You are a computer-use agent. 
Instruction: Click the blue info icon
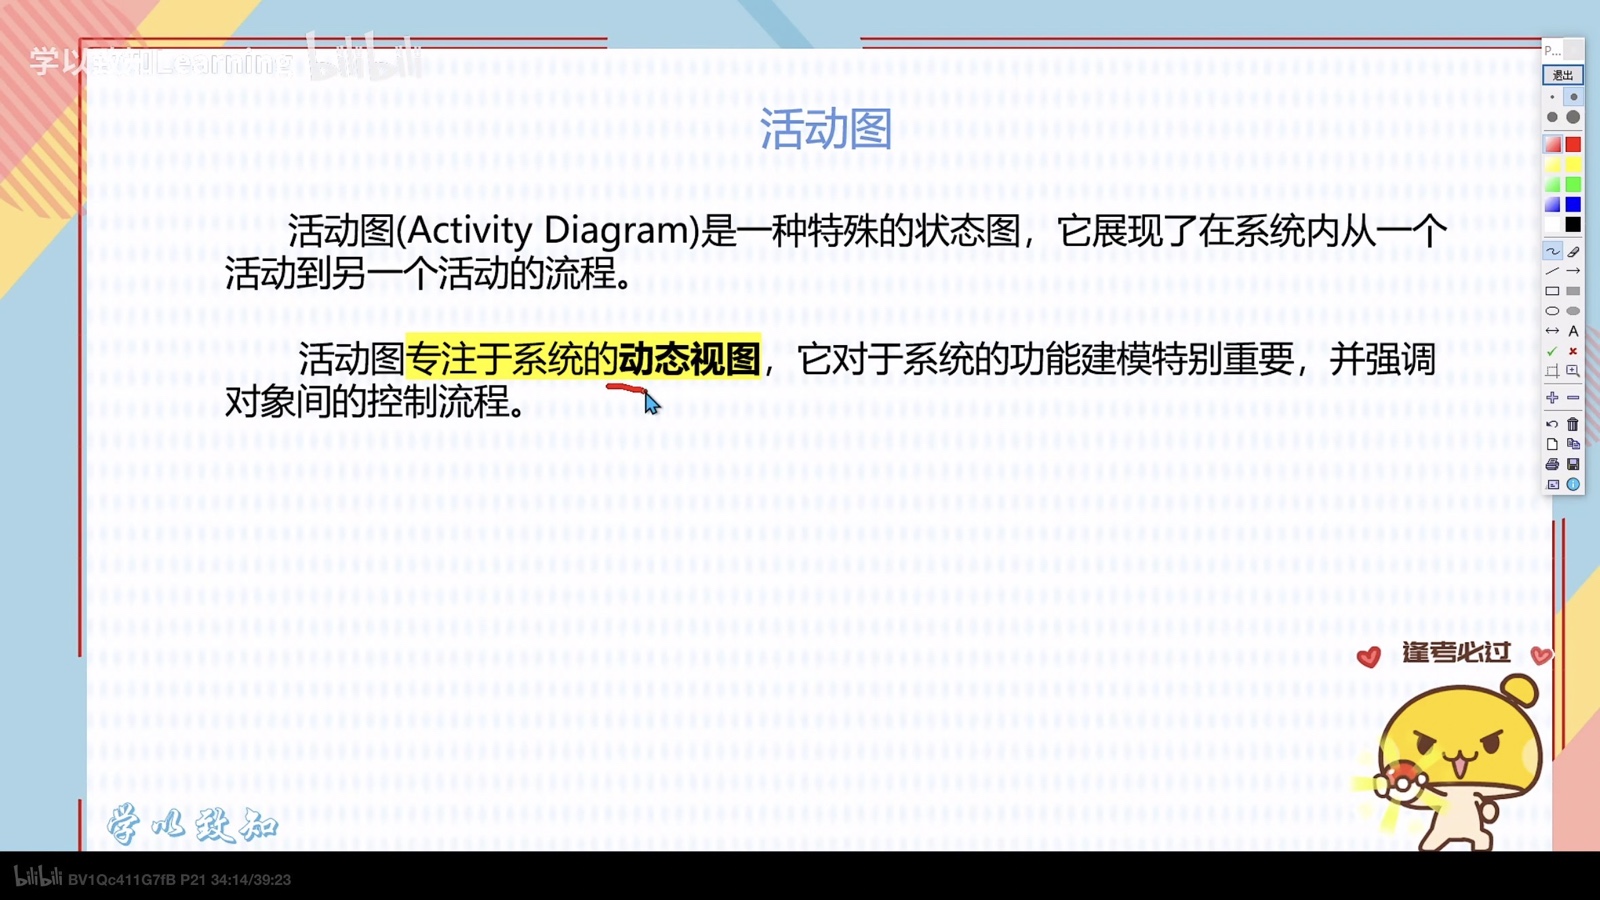[1573, 484]
